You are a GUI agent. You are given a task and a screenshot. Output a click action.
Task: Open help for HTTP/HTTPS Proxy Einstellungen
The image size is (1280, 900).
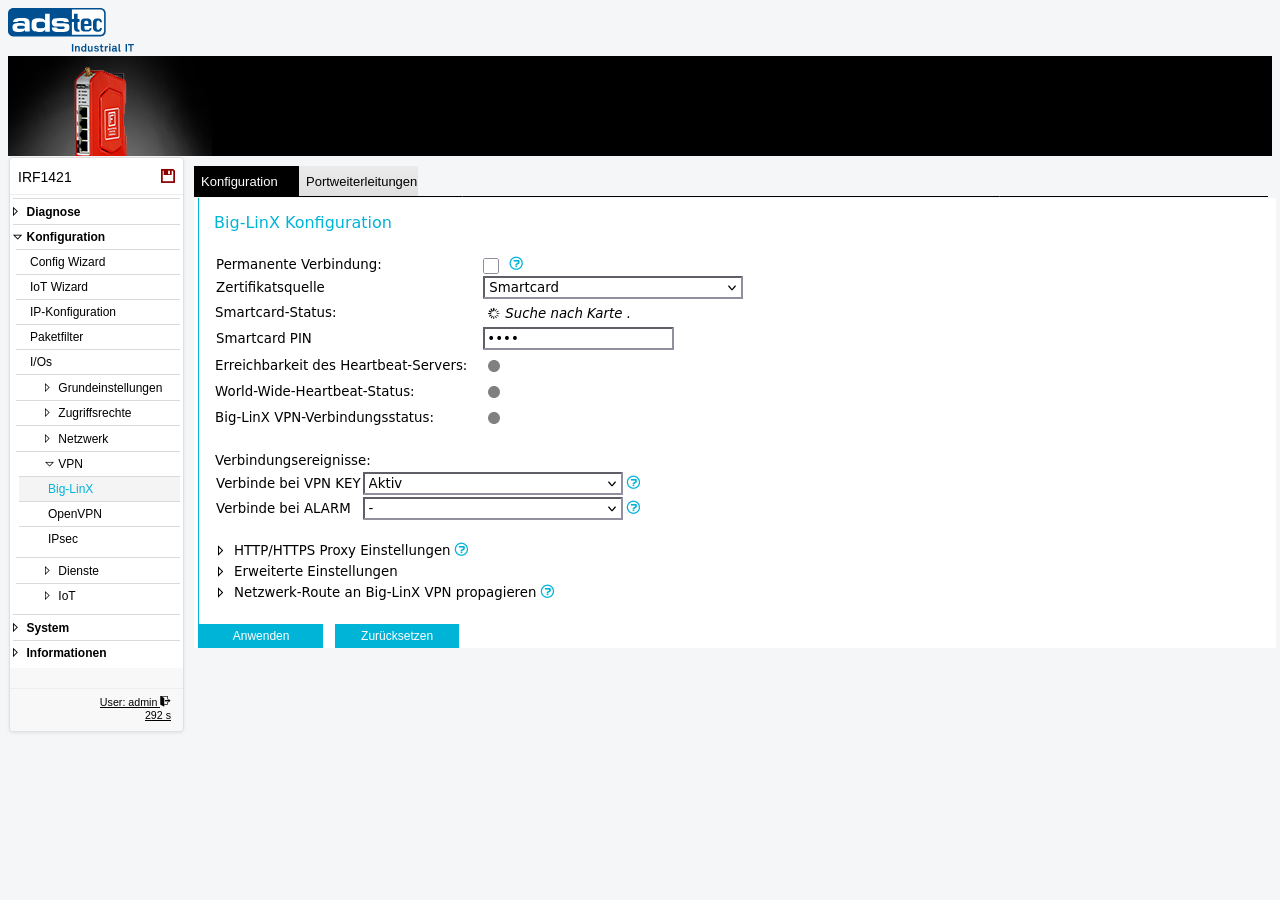461,549
